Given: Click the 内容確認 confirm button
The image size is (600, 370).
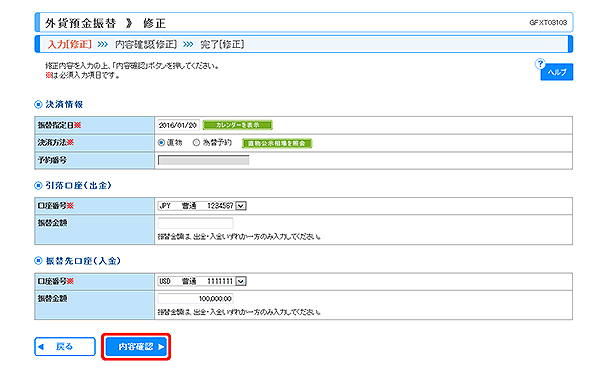Looking at the screenshot, I should 136,347.
